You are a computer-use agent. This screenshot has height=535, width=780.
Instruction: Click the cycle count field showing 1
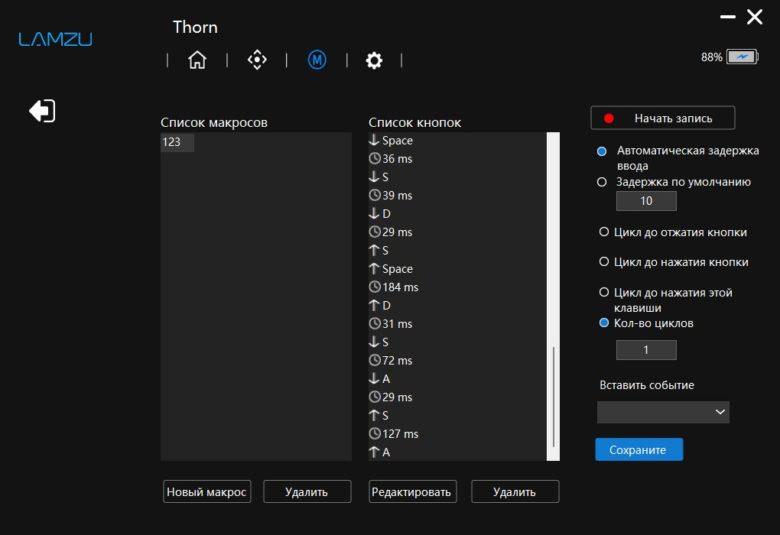(646, 350)
